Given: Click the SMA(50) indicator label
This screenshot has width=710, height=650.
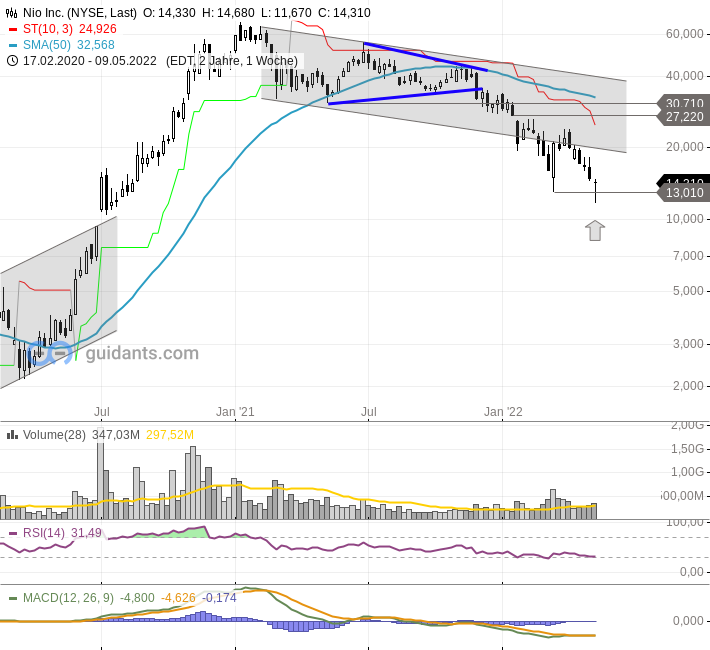Looking at the screenshot, I should (x=47, y=45).
